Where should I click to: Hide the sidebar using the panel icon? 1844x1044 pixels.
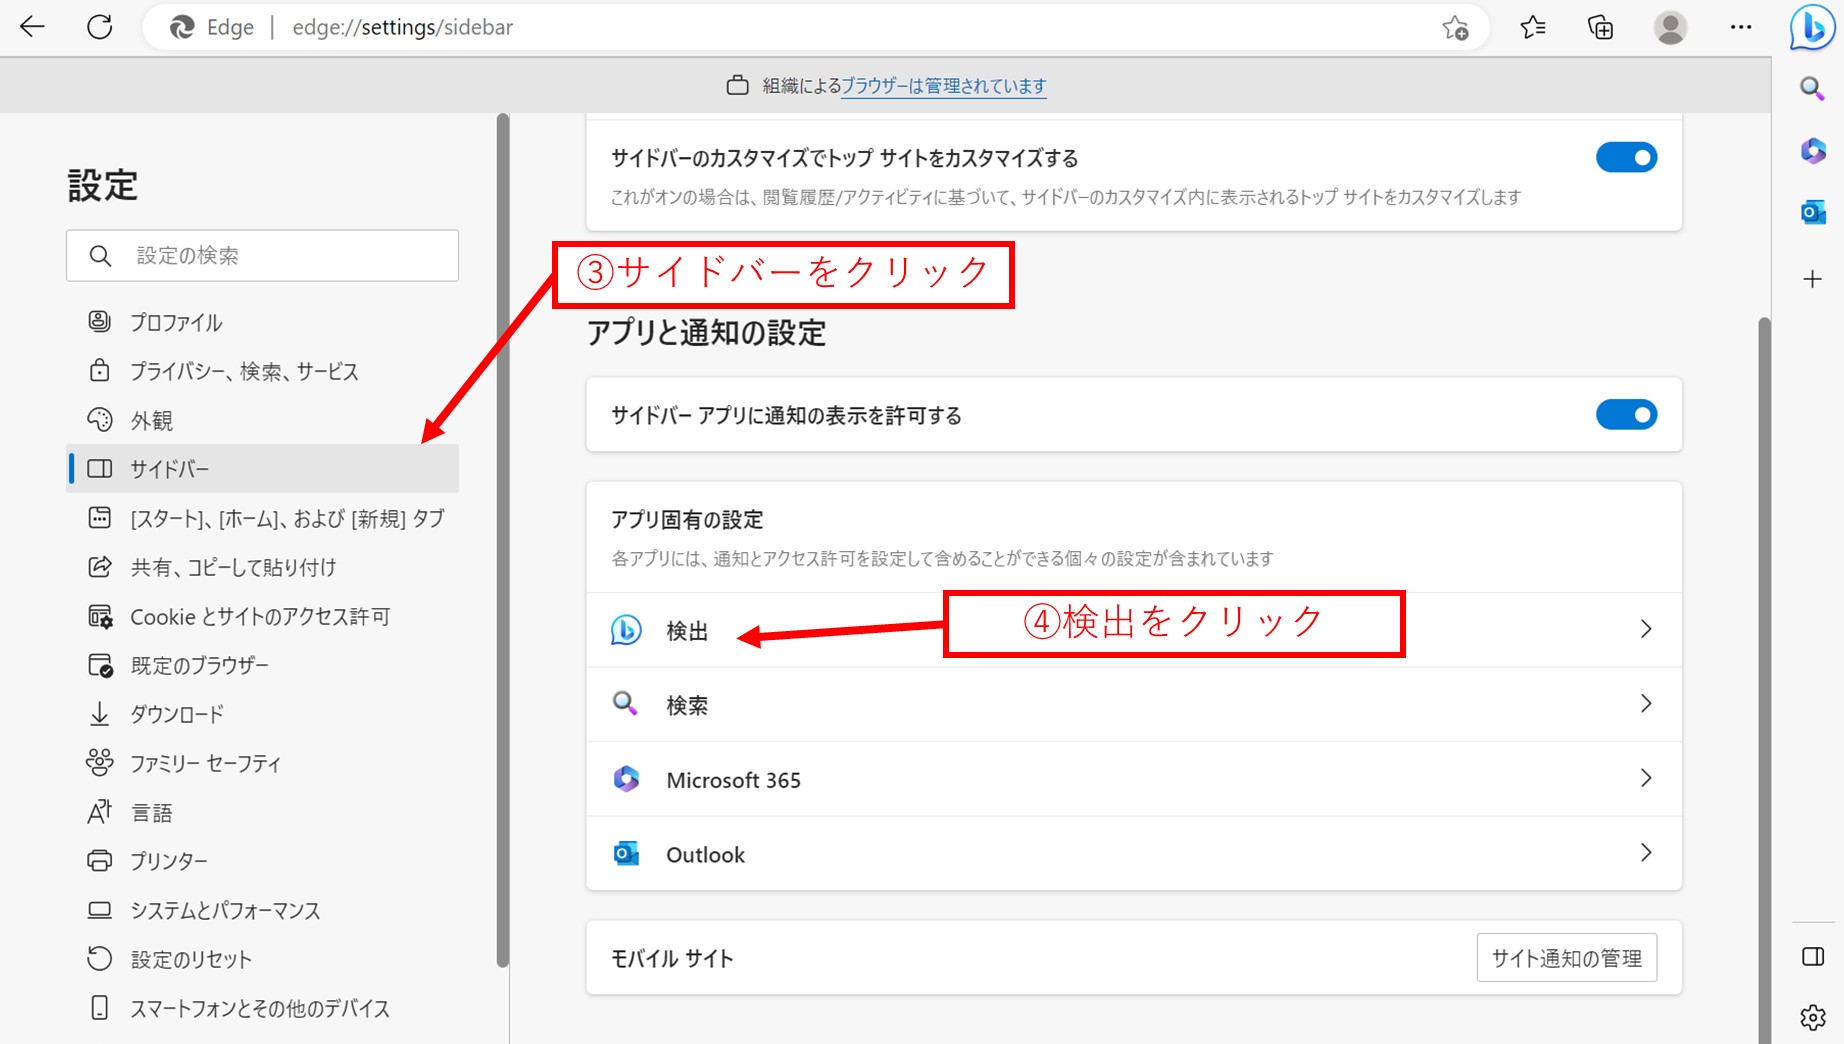click(1813, 957)
